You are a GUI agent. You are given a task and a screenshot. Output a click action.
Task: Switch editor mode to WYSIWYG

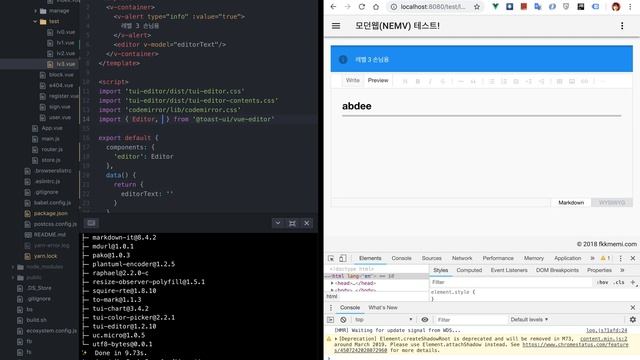pos(612,202)
